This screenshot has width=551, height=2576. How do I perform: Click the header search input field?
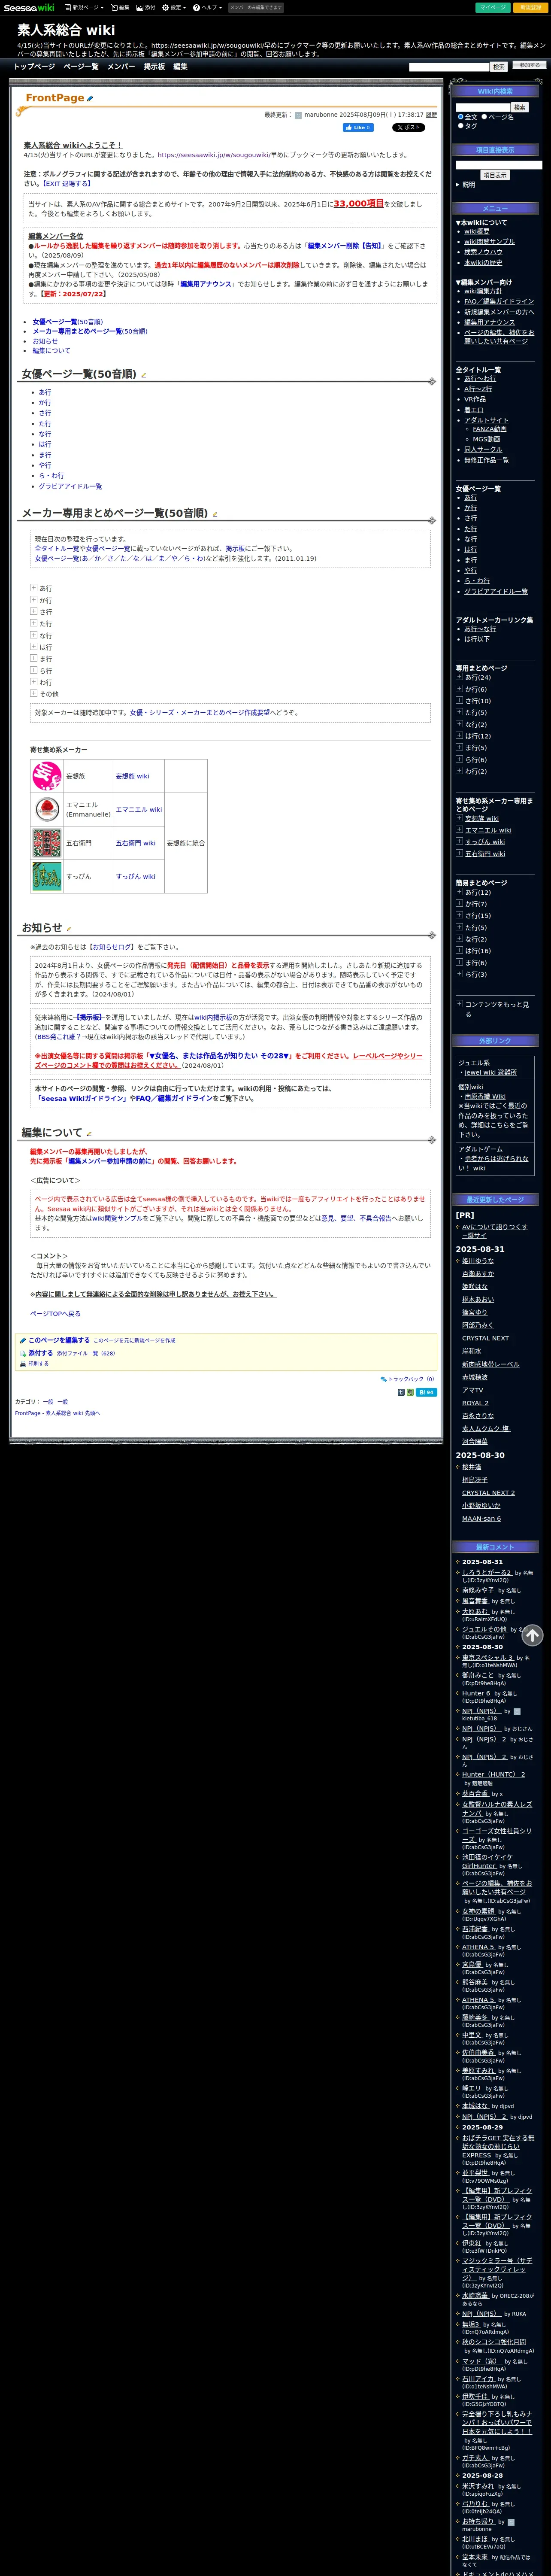tap(449, 67)
